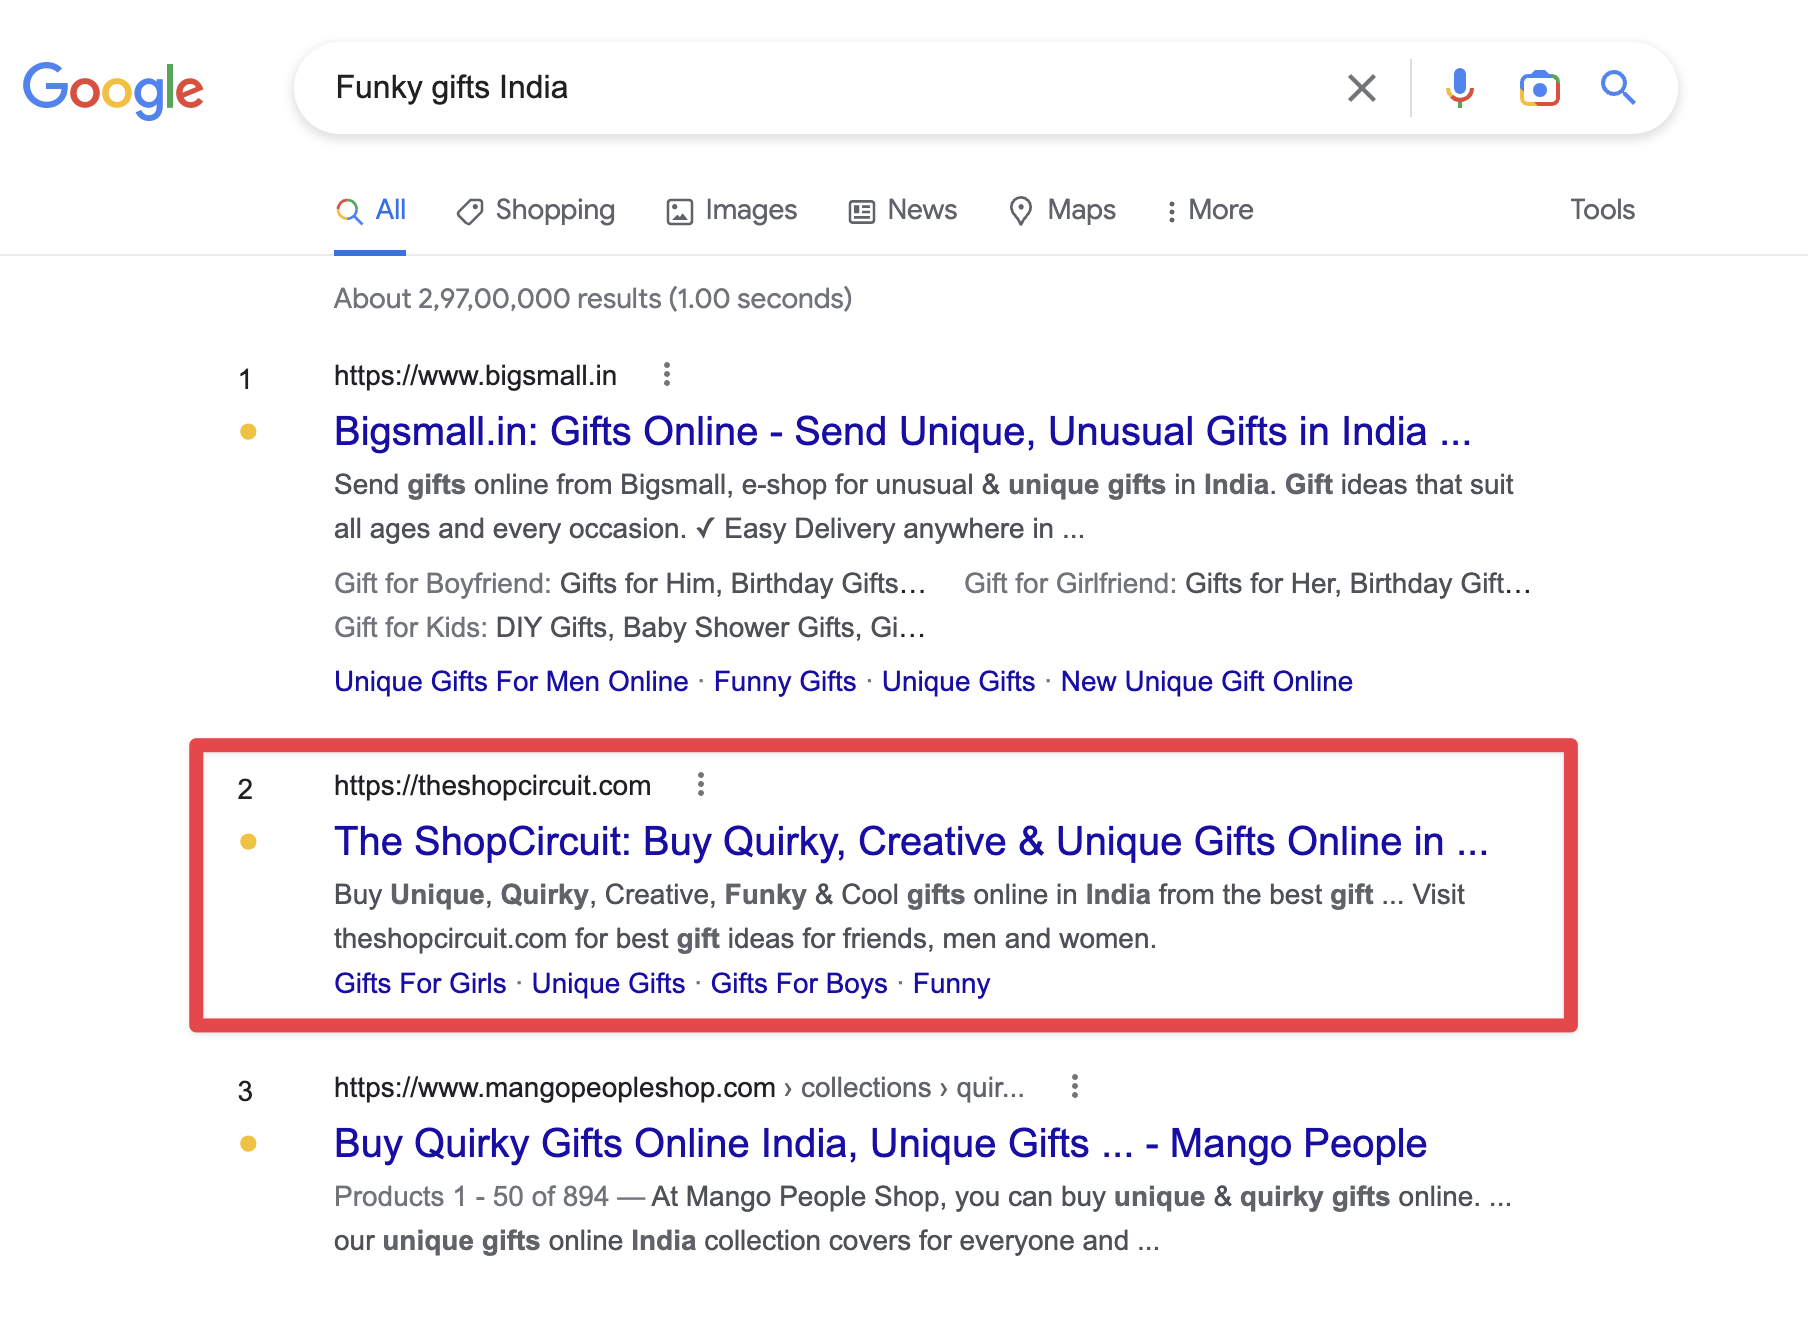Open the search Tools options
1808x1322 pixels.
(1602, 210)
